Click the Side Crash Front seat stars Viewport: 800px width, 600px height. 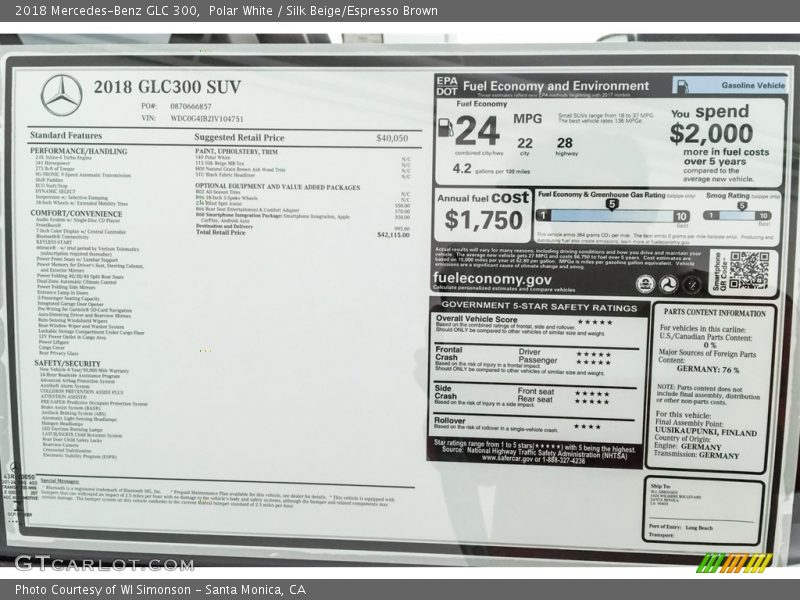(x=592, y=394)
